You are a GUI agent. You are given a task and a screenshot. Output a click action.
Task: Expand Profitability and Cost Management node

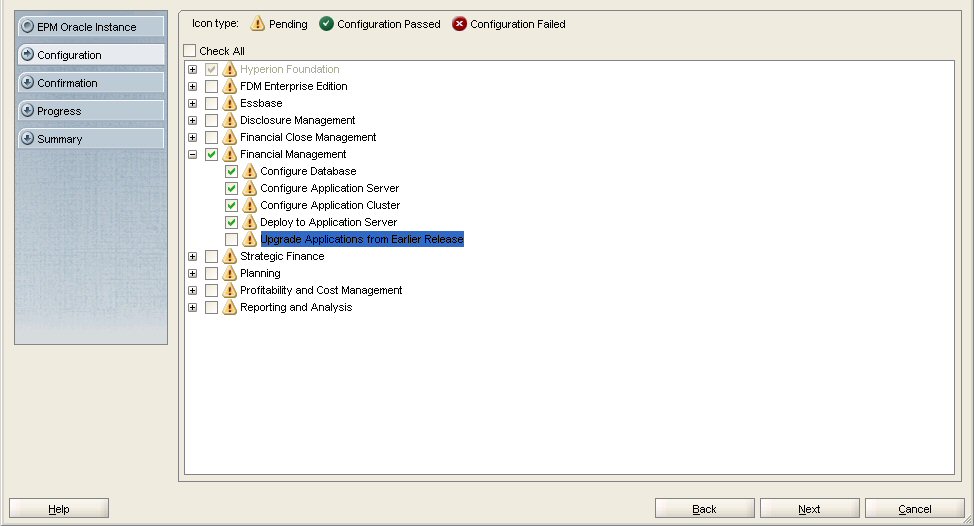click(x=193, y=291)
